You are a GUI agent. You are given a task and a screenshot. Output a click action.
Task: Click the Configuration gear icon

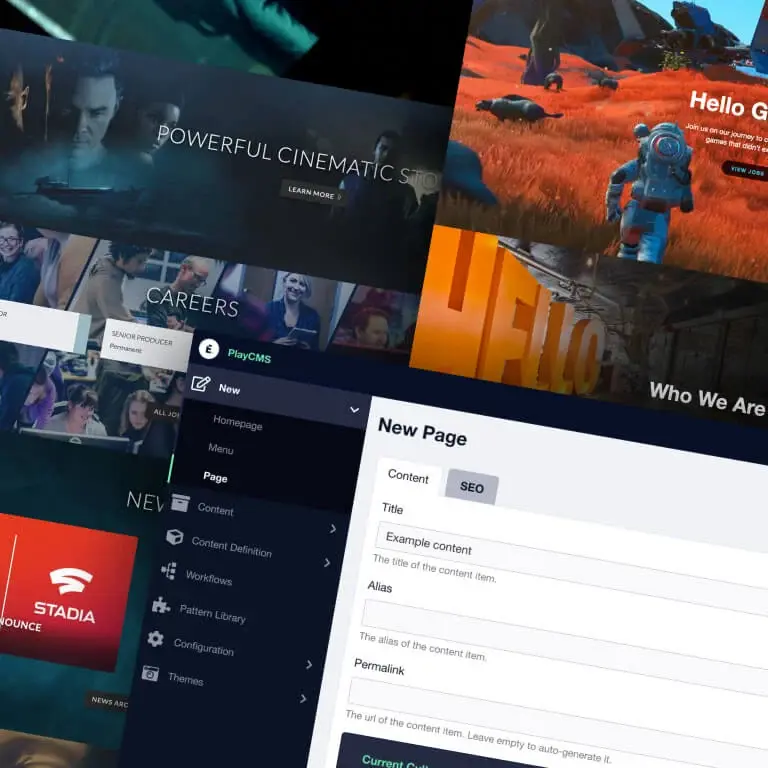[x=155, y=638]
